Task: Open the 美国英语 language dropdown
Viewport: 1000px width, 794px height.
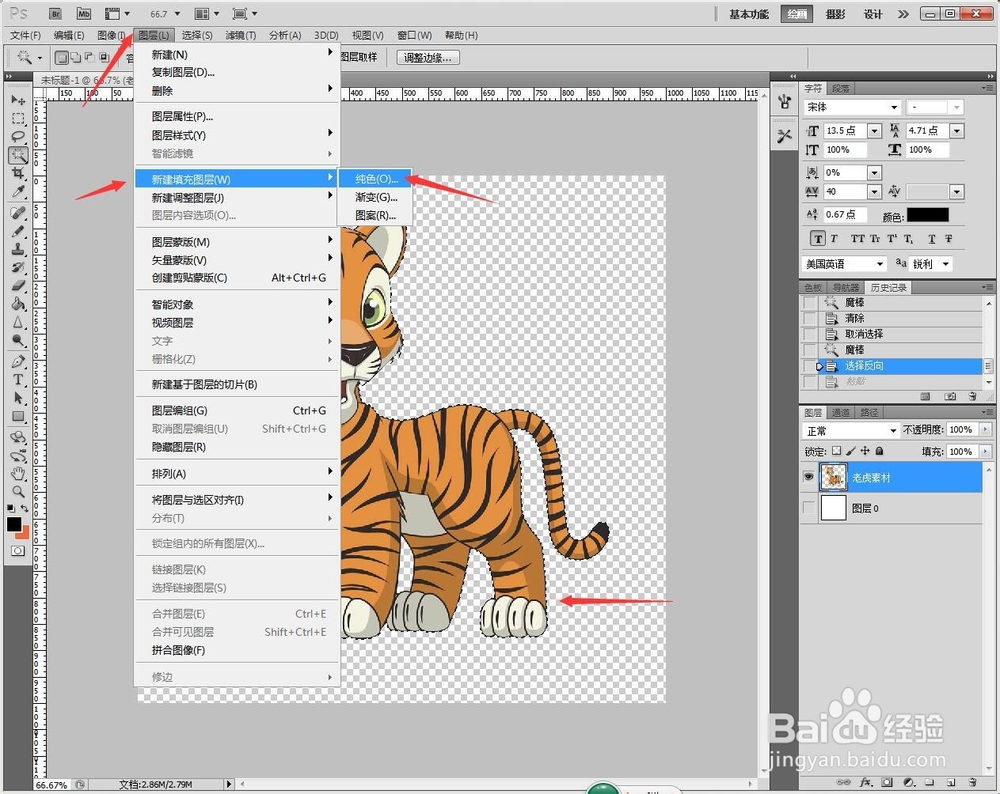Action: 879,264
